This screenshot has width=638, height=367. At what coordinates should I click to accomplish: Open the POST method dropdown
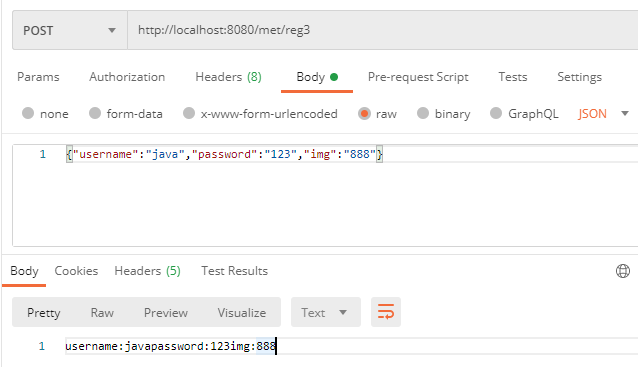[70, 31]
